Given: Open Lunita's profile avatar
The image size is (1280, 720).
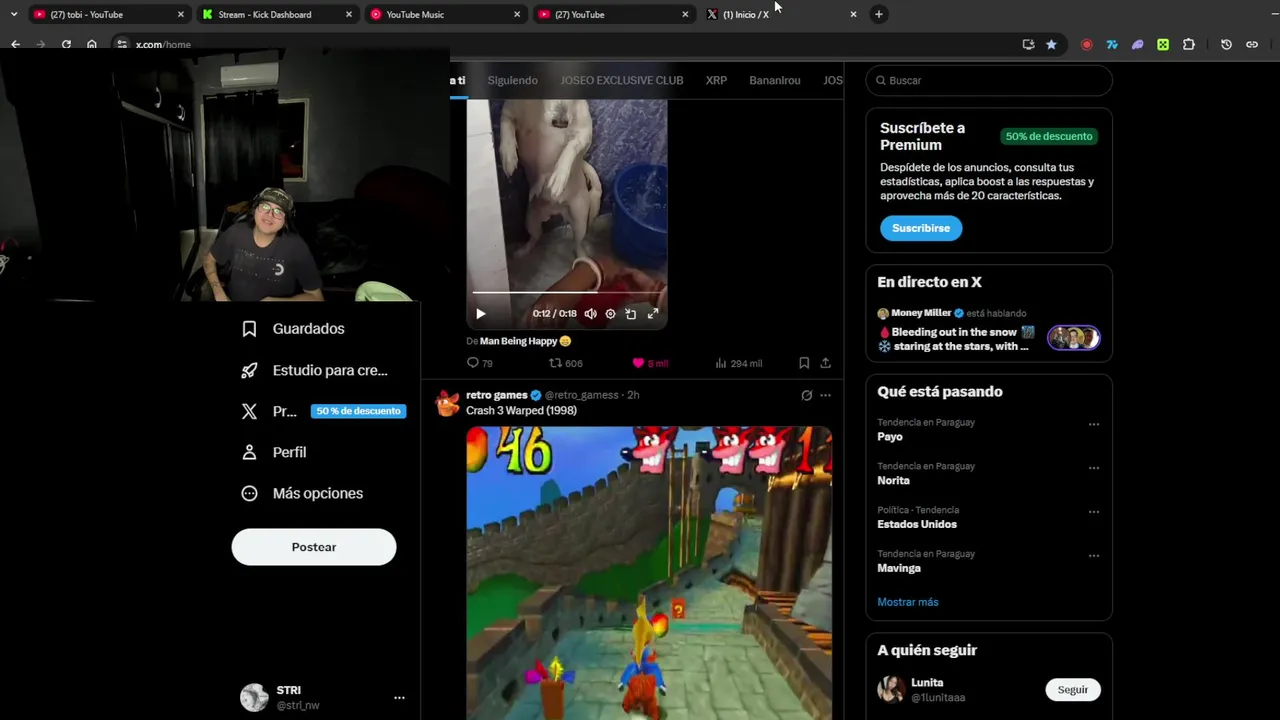Looking at the screenshot, I should [x=891, y=689].
